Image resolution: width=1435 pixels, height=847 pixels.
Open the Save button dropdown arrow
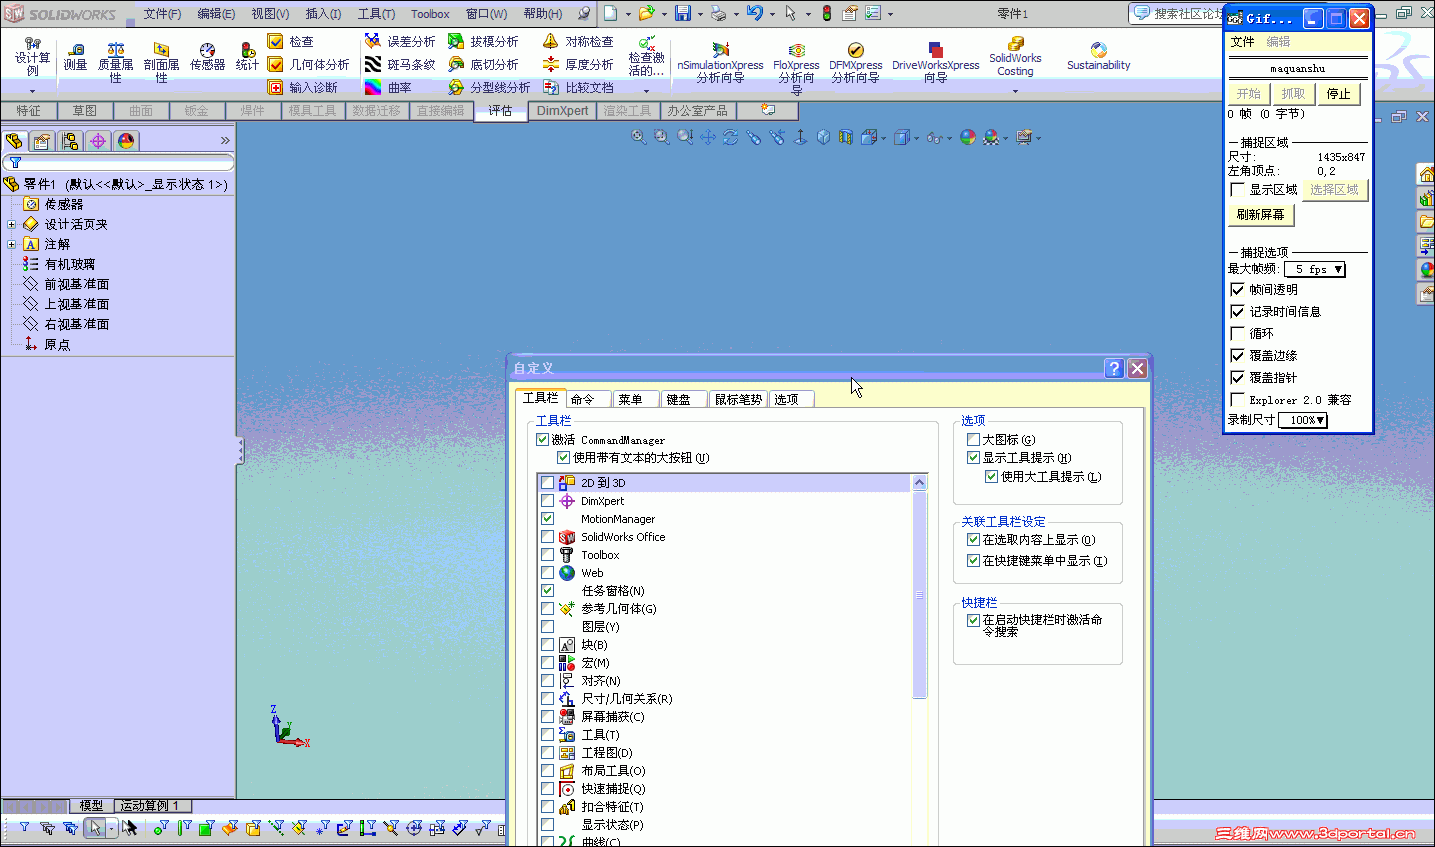tap(699, 14)
